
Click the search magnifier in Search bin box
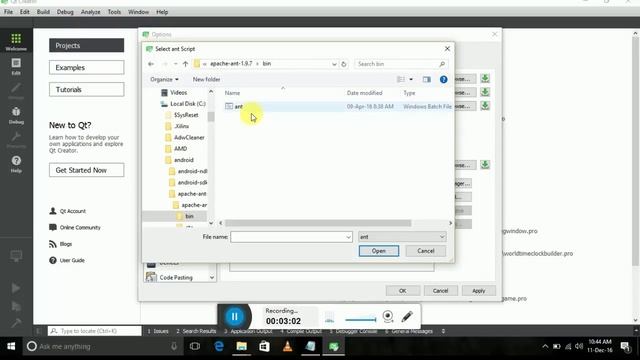442,64
